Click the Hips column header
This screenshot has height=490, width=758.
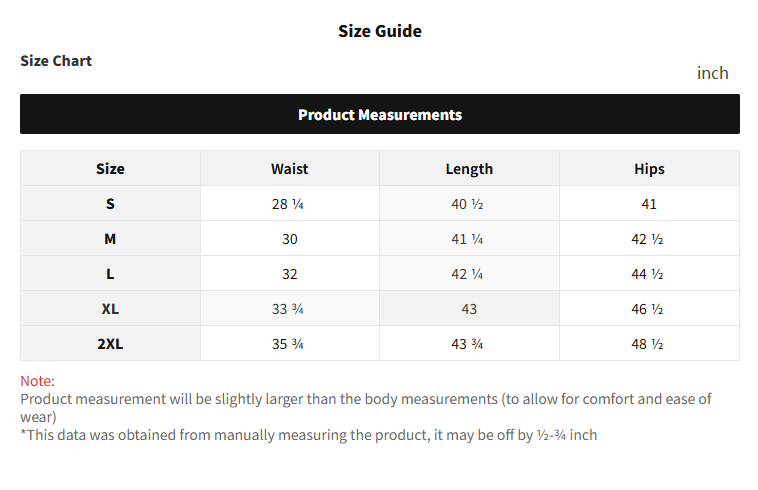click(649, 169)
